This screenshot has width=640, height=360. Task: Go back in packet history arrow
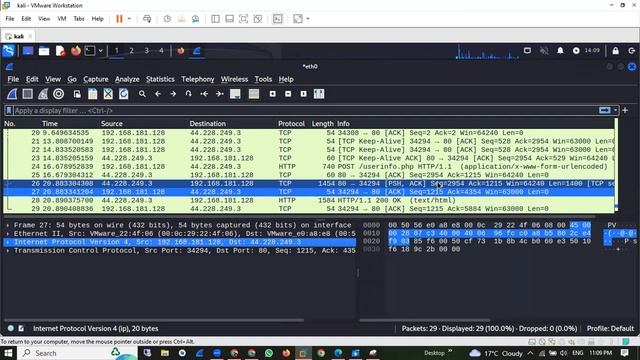[158, 94]
